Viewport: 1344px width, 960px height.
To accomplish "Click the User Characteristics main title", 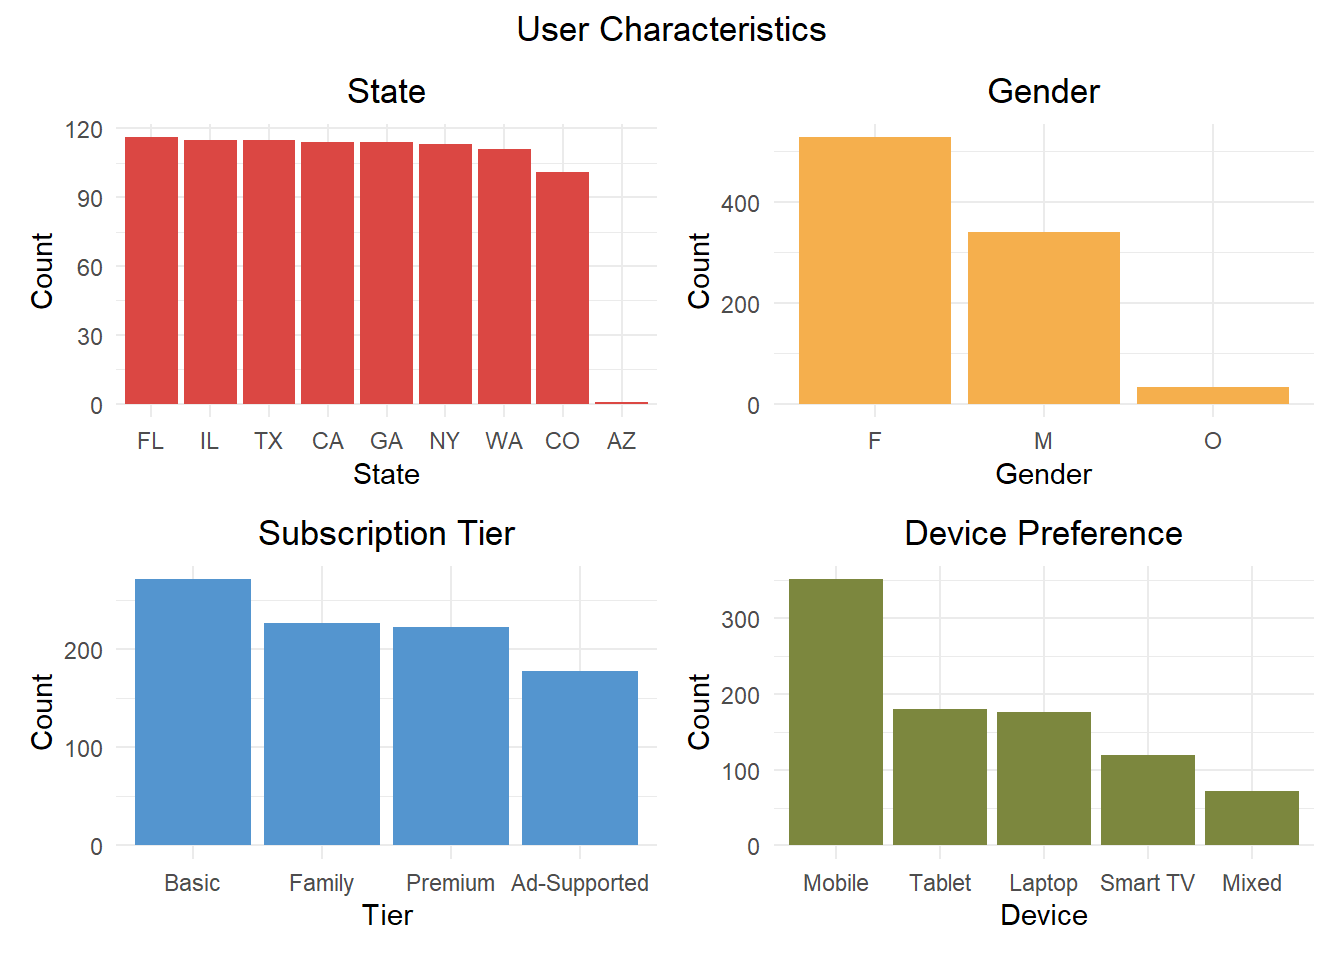I will click(x=671, y=30).
